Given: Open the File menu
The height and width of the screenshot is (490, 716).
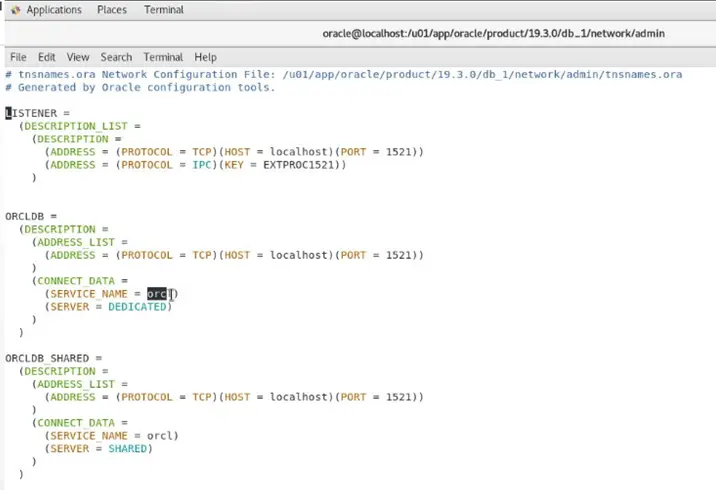Looking at the screenshot, I should 18,57.
